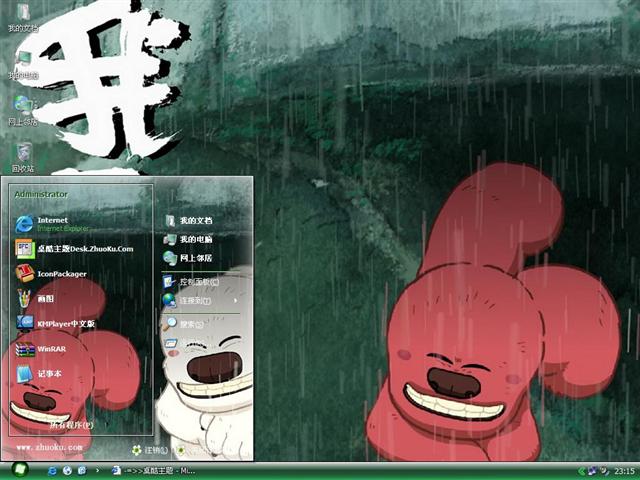
Task: Click the globe quick launch icon in taskbar
Action: click(x=67, y=470)
